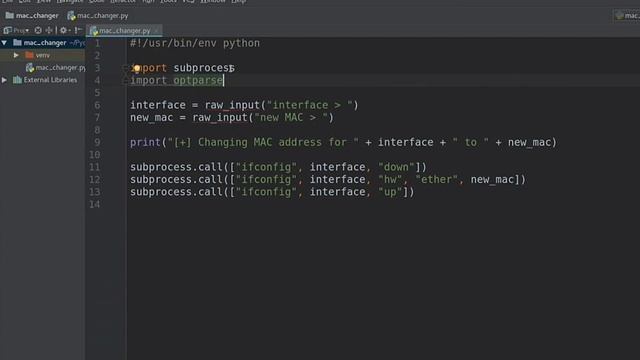This screenshot has height=360, width=640.
Task: Expand the venv folder
Action: coord(16,55)
